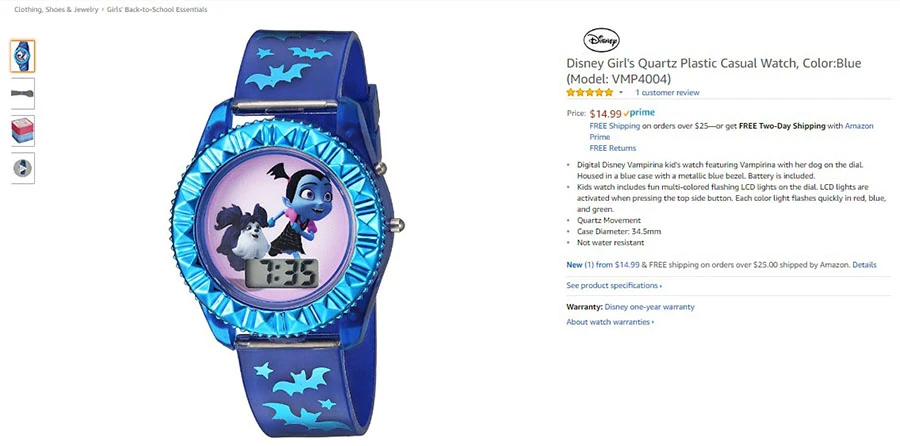Viewport: 900px width, 446px height.
Task: Open the 1 customer review link
Action: click(667, 92)
